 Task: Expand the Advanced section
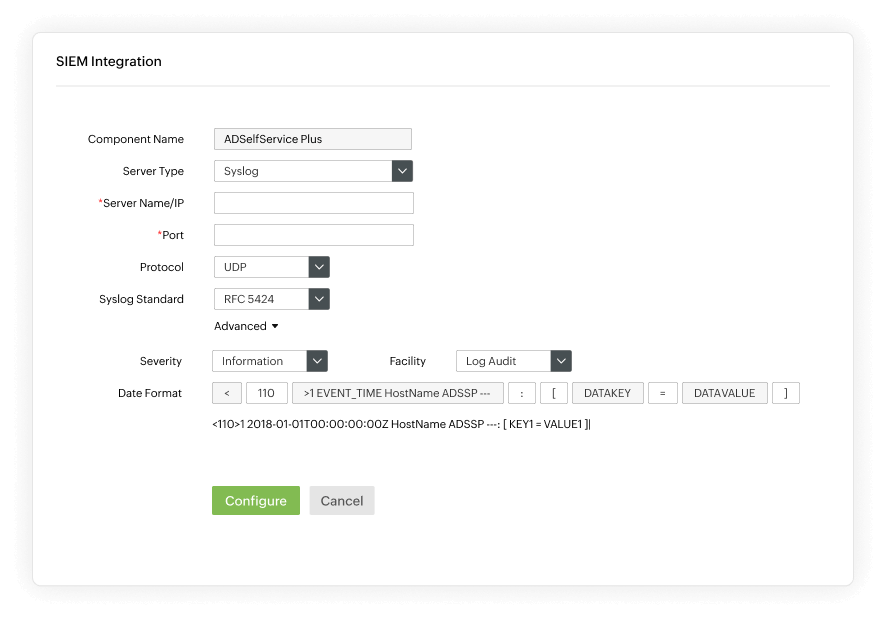(x=245, y=326)
